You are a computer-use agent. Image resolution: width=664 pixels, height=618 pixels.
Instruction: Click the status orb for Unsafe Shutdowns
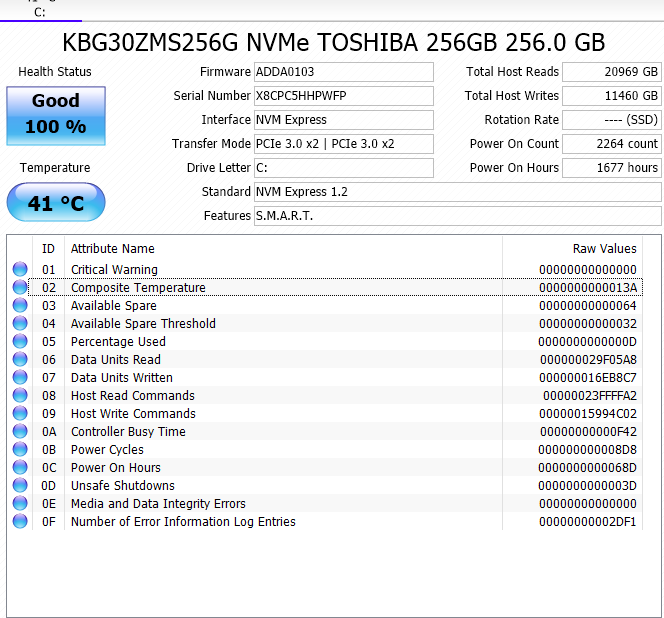point(20,485)
